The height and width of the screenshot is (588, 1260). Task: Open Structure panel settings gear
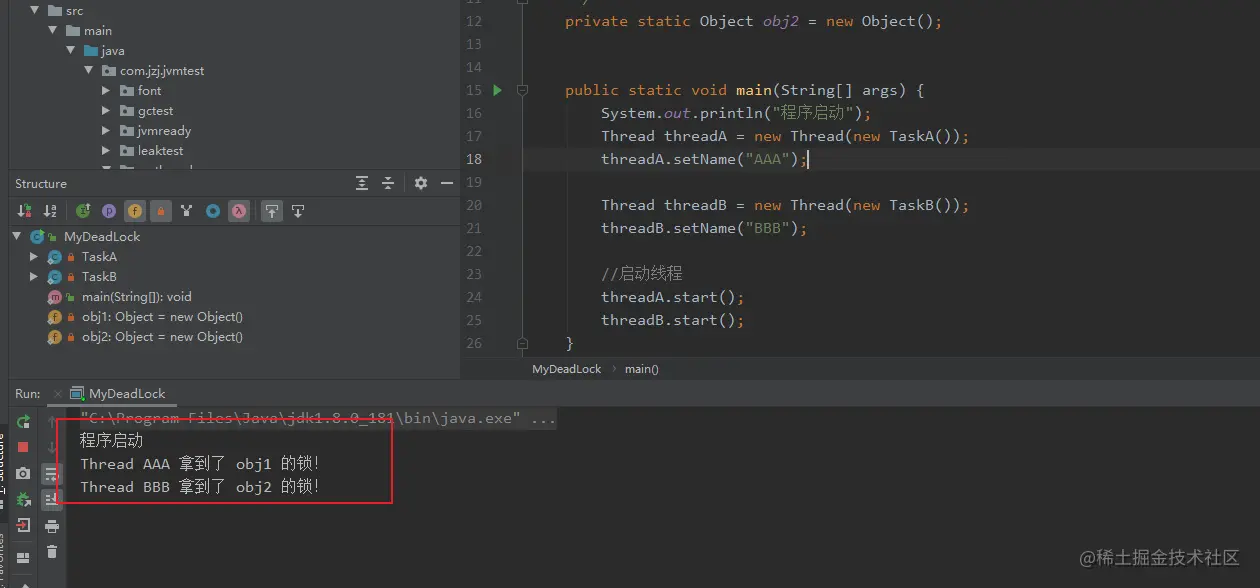421,183
